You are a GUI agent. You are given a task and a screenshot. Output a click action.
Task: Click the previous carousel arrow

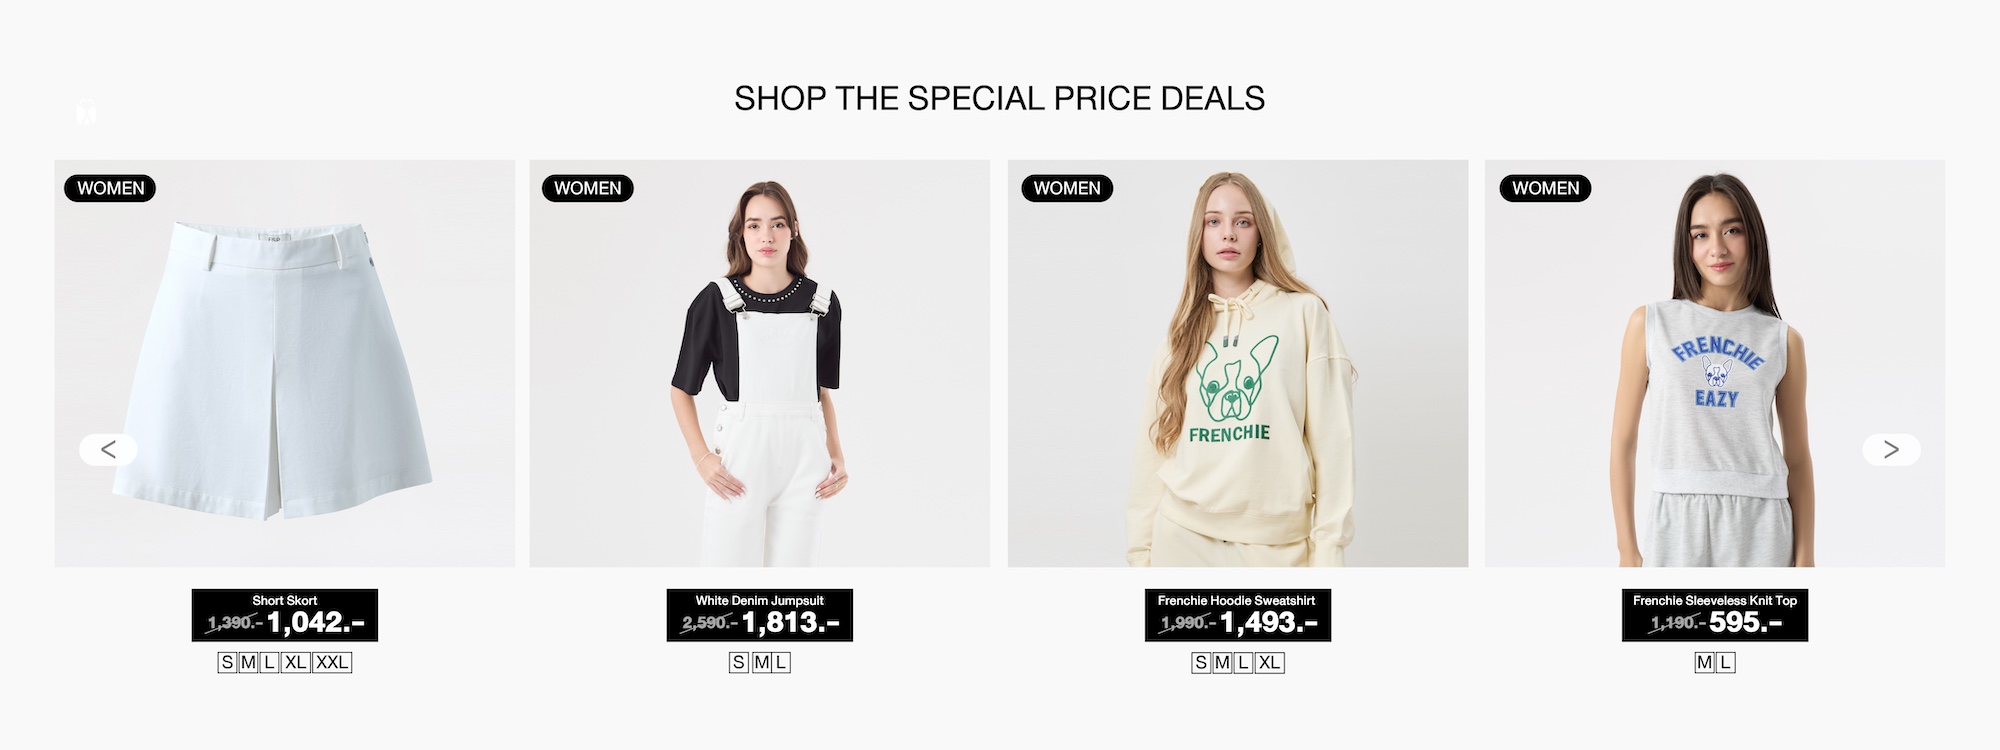(x=108, y=450)
